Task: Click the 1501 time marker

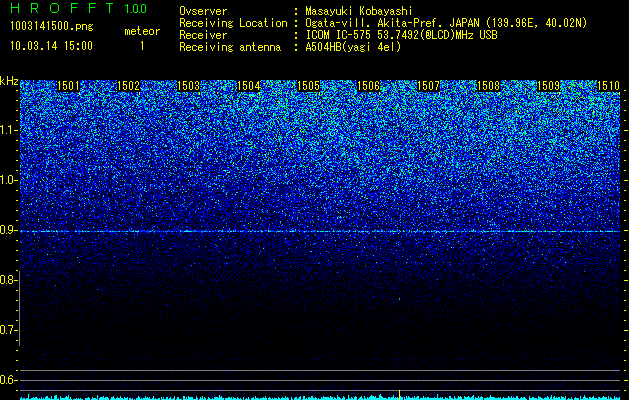Action: pos(68,86)
